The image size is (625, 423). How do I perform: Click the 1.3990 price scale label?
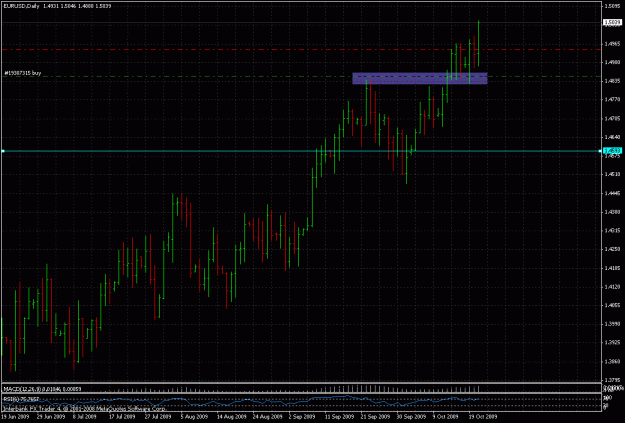pyautogui.click(x=612, y=324)
